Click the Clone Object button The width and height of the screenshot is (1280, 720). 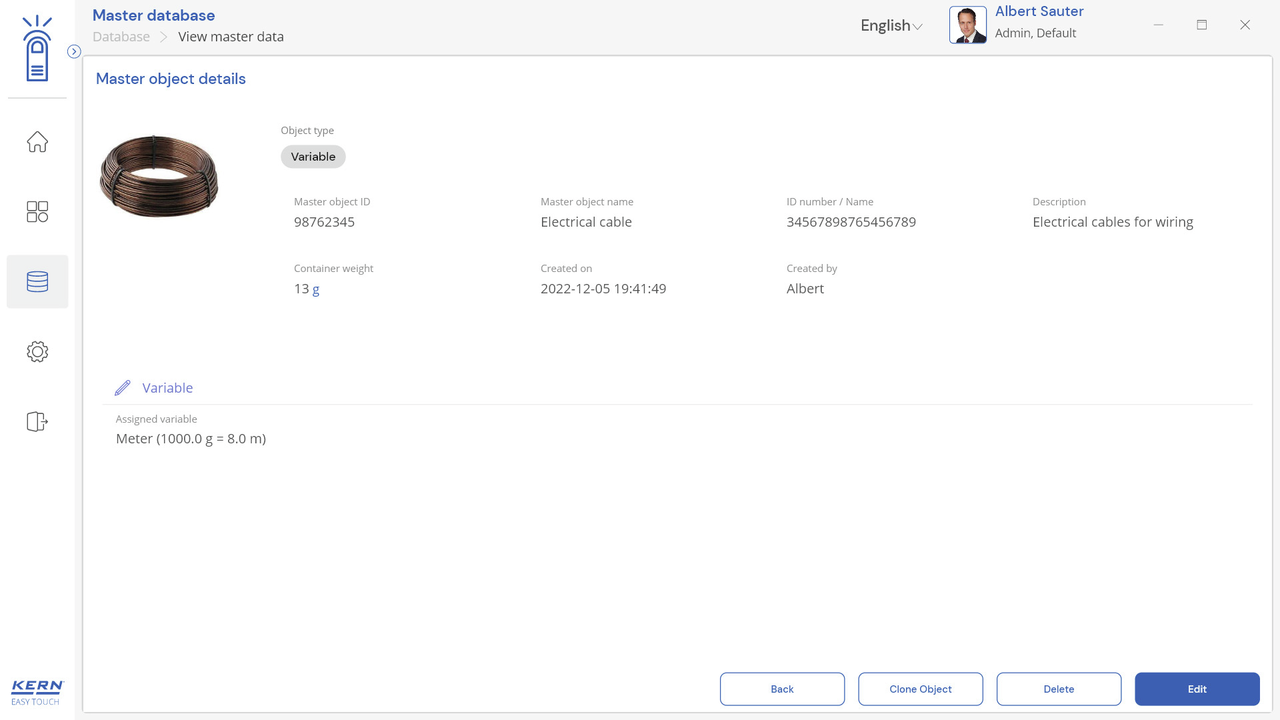click(920, 689)
